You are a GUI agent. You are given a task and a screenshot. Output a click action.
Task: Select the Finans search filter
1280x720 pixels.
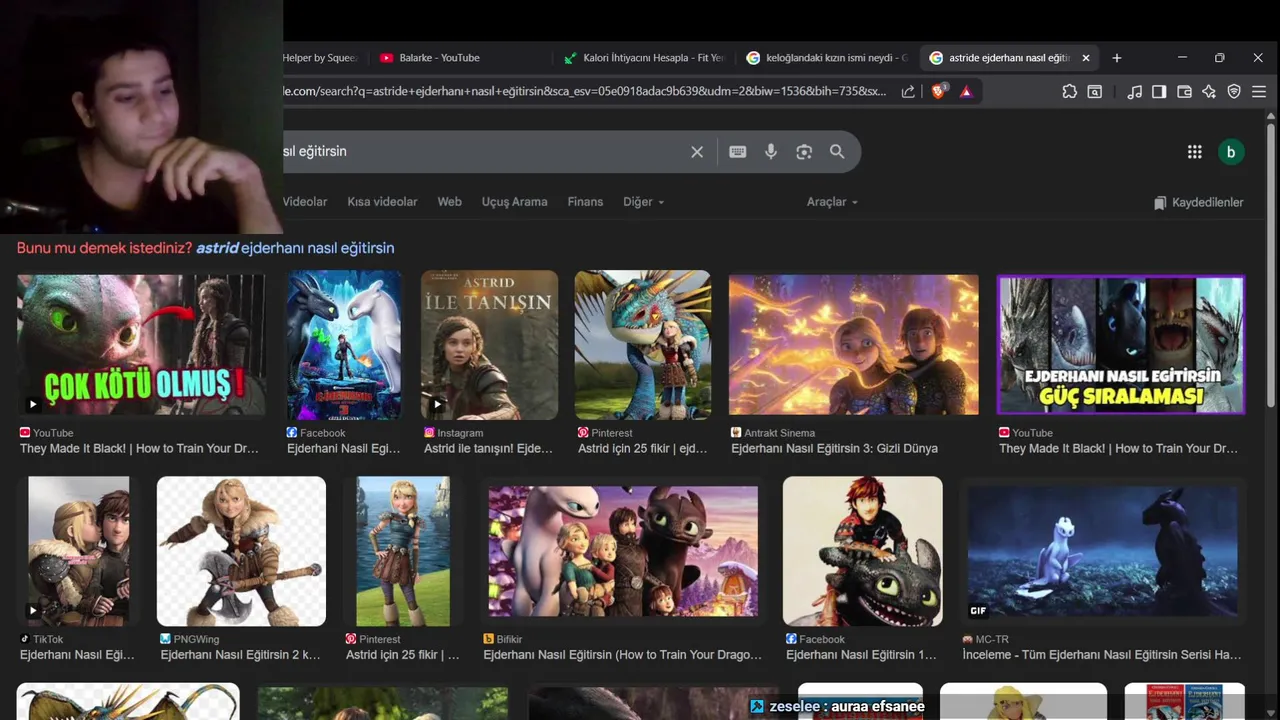click(585, 202)
